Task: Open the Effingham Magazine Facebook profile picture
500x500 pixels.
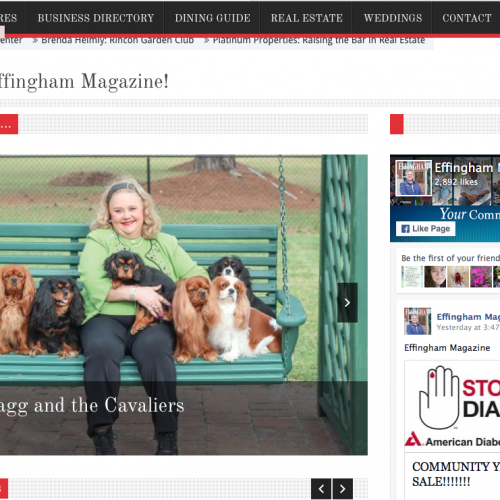Action: 413,178
